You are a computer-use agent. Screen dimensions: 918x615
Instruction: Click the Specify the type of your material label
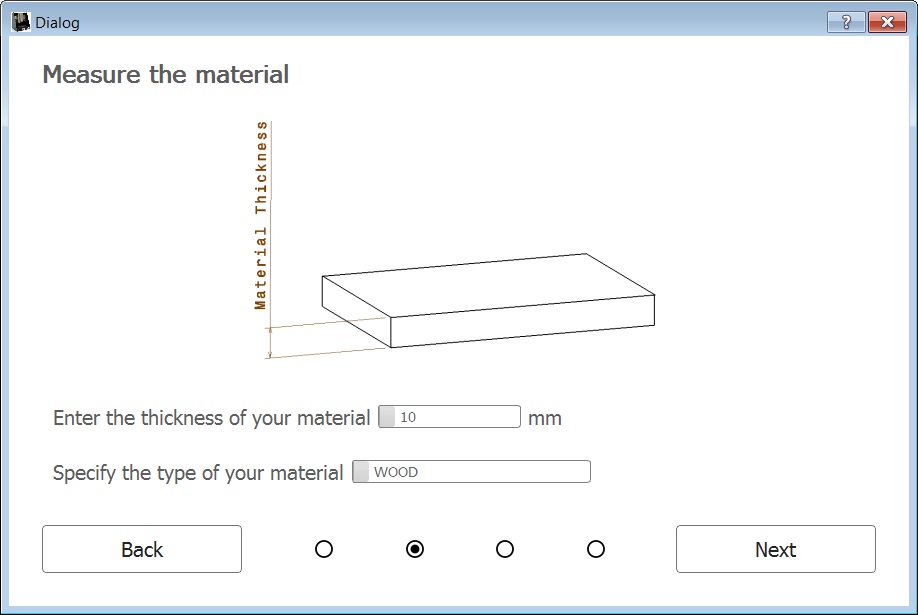point(198,473)
